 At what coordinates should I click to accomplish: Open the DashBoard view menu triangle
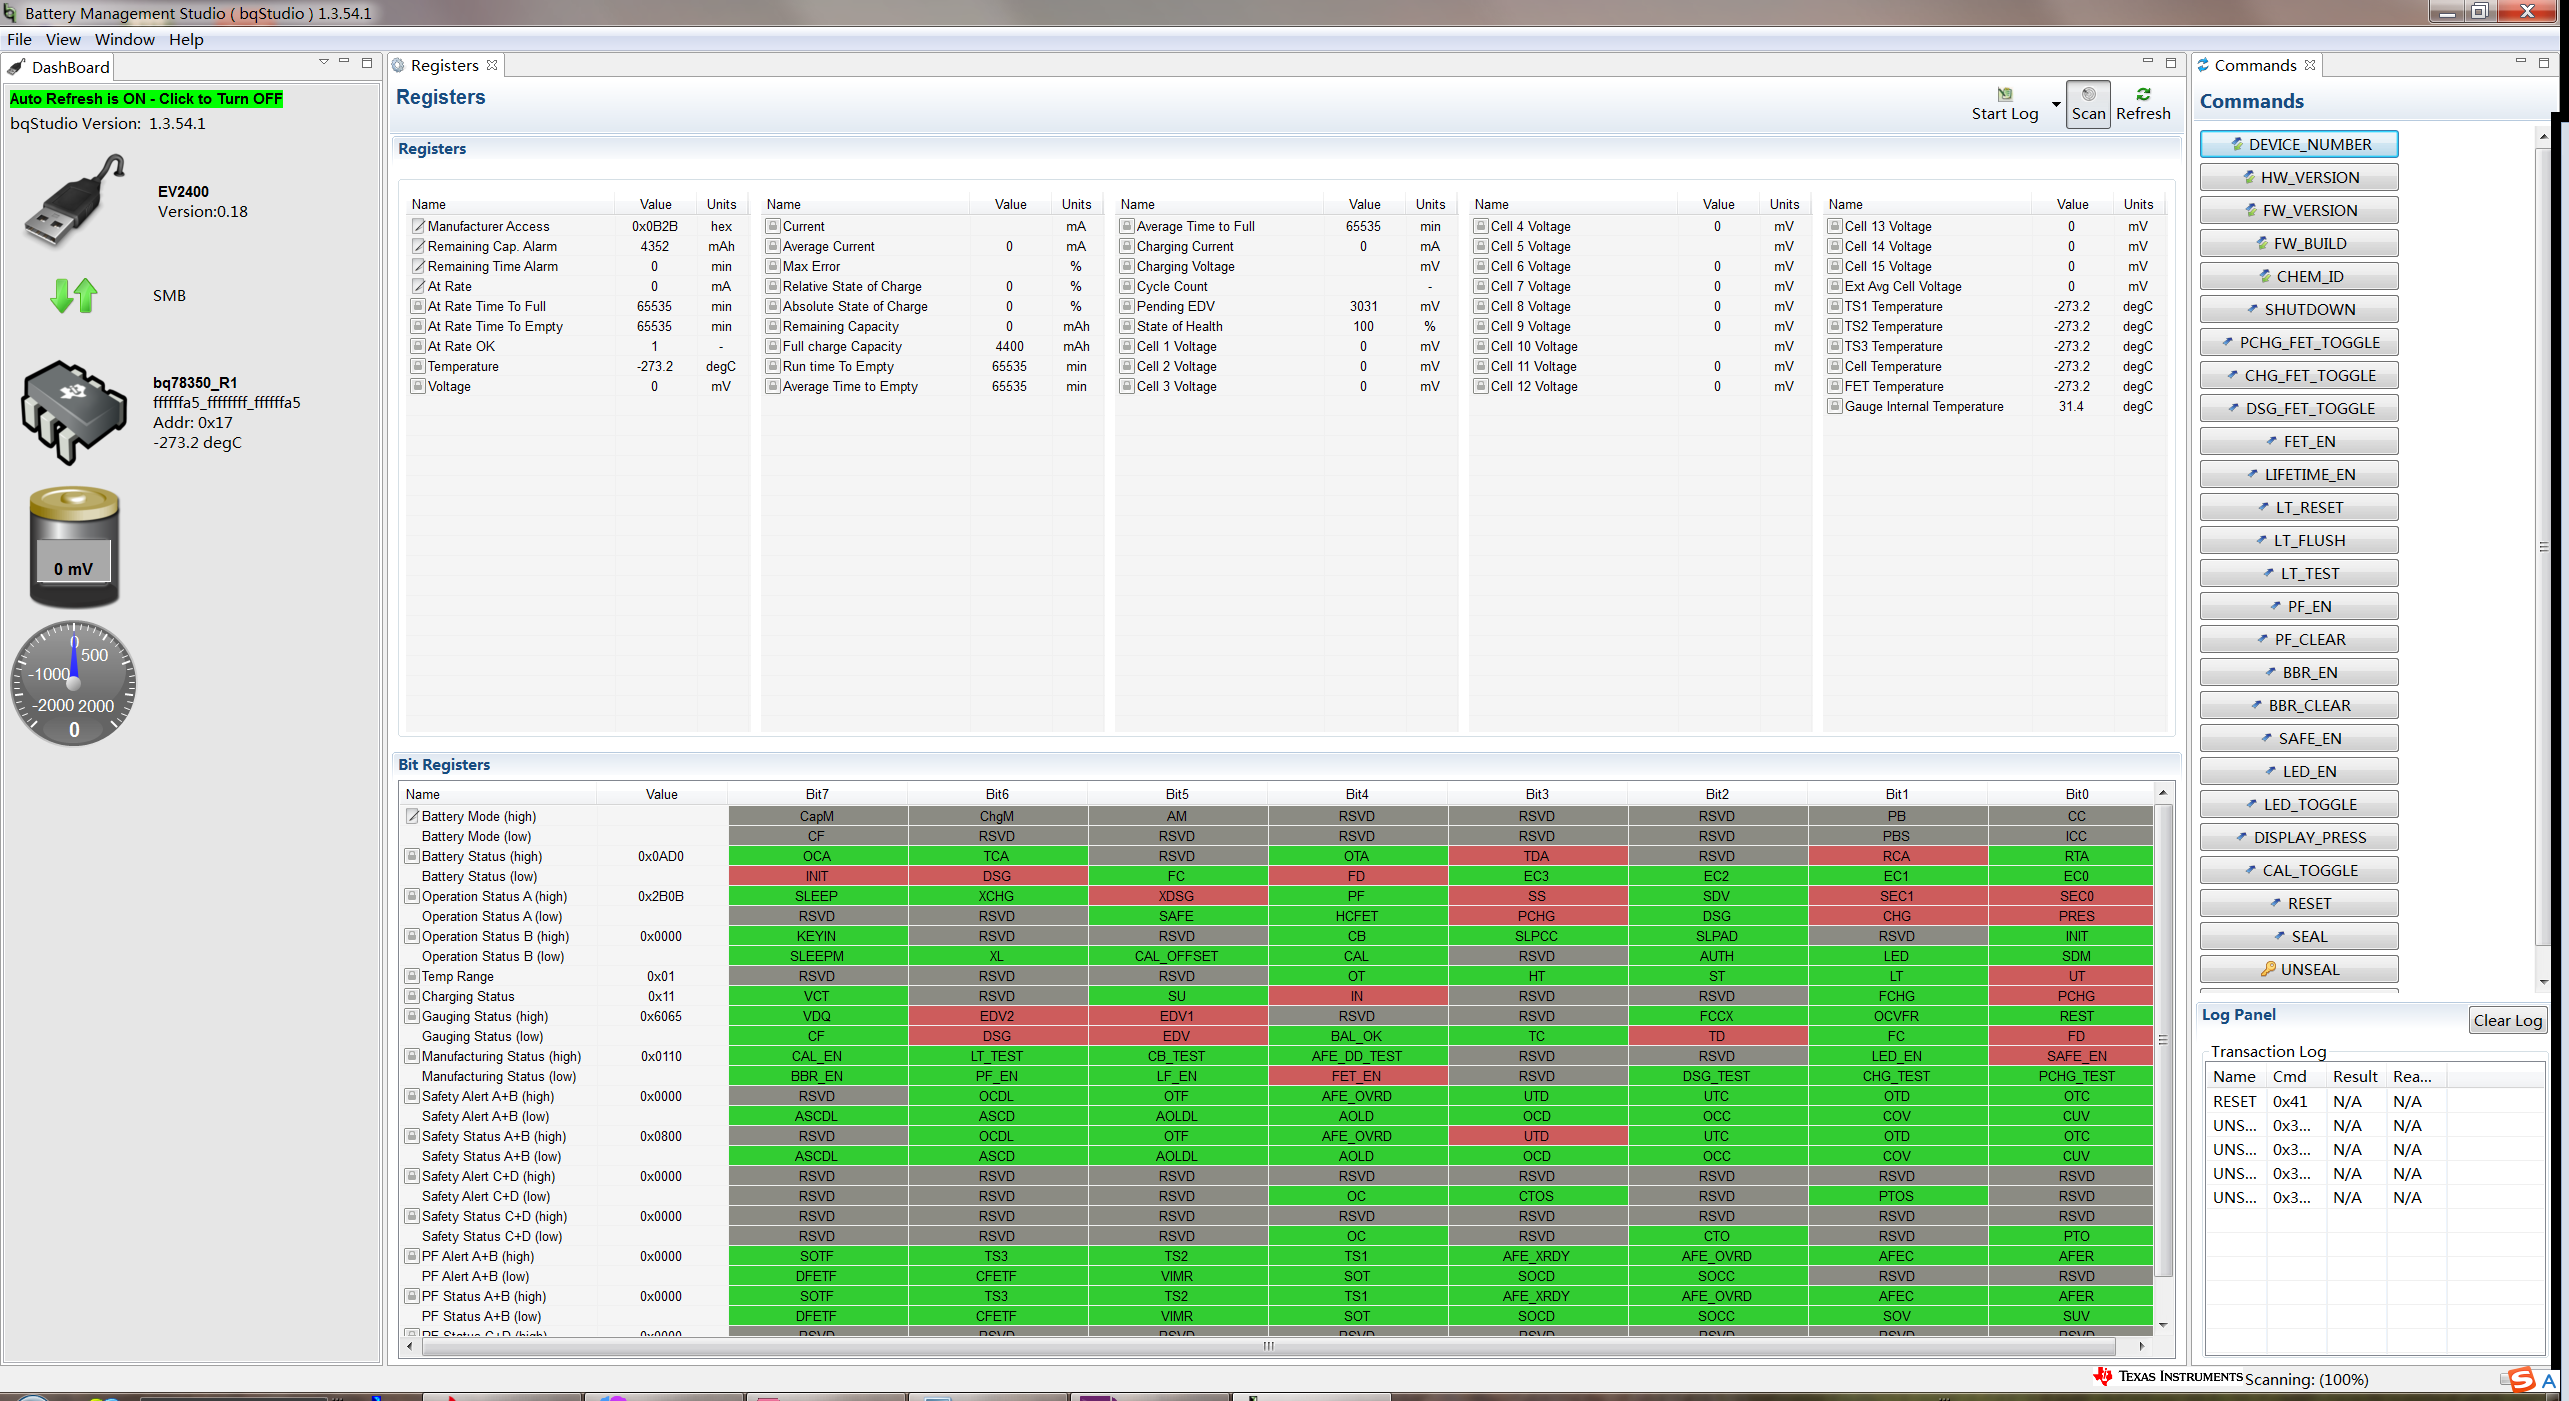pyautogui.click(x=324, y=62)
